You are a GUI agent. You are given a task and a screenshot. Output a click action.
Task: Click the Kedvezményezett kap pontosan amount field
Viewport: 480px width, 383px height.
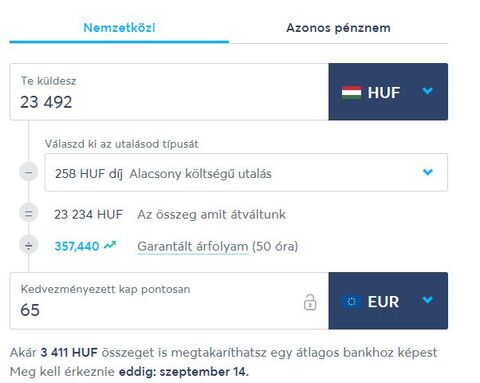click(169, 301)
